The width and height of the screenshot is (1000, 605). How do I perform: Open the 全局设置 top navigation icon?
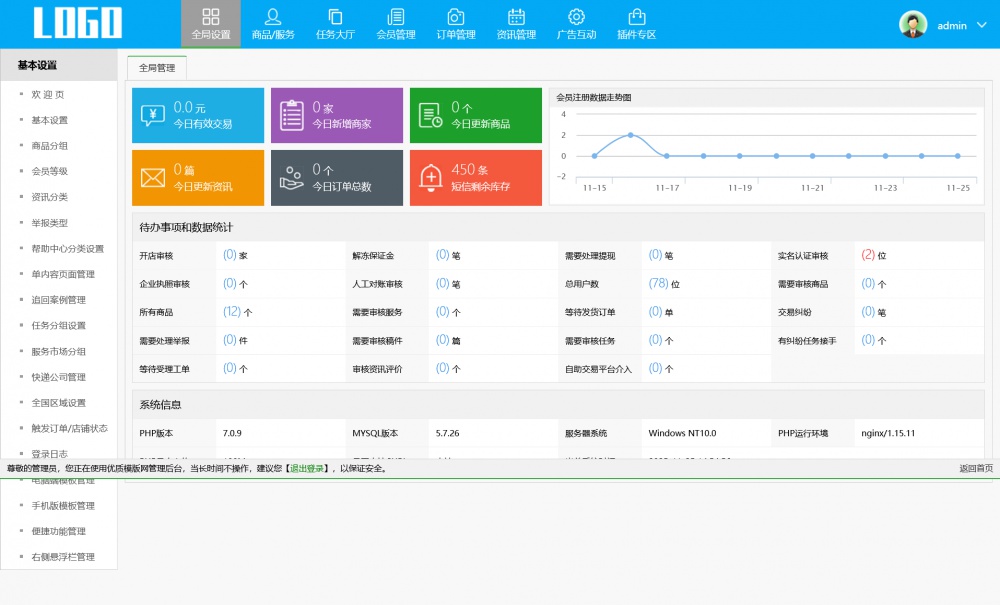[211, 17]
